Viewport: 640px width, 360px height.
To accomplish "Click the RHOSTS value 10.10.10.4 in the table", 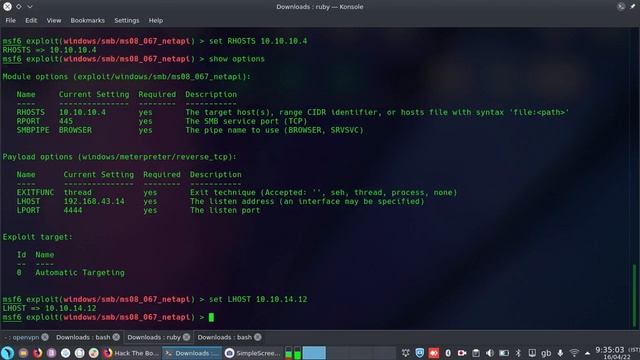I will pyautogui.click(x=82, y=112).
